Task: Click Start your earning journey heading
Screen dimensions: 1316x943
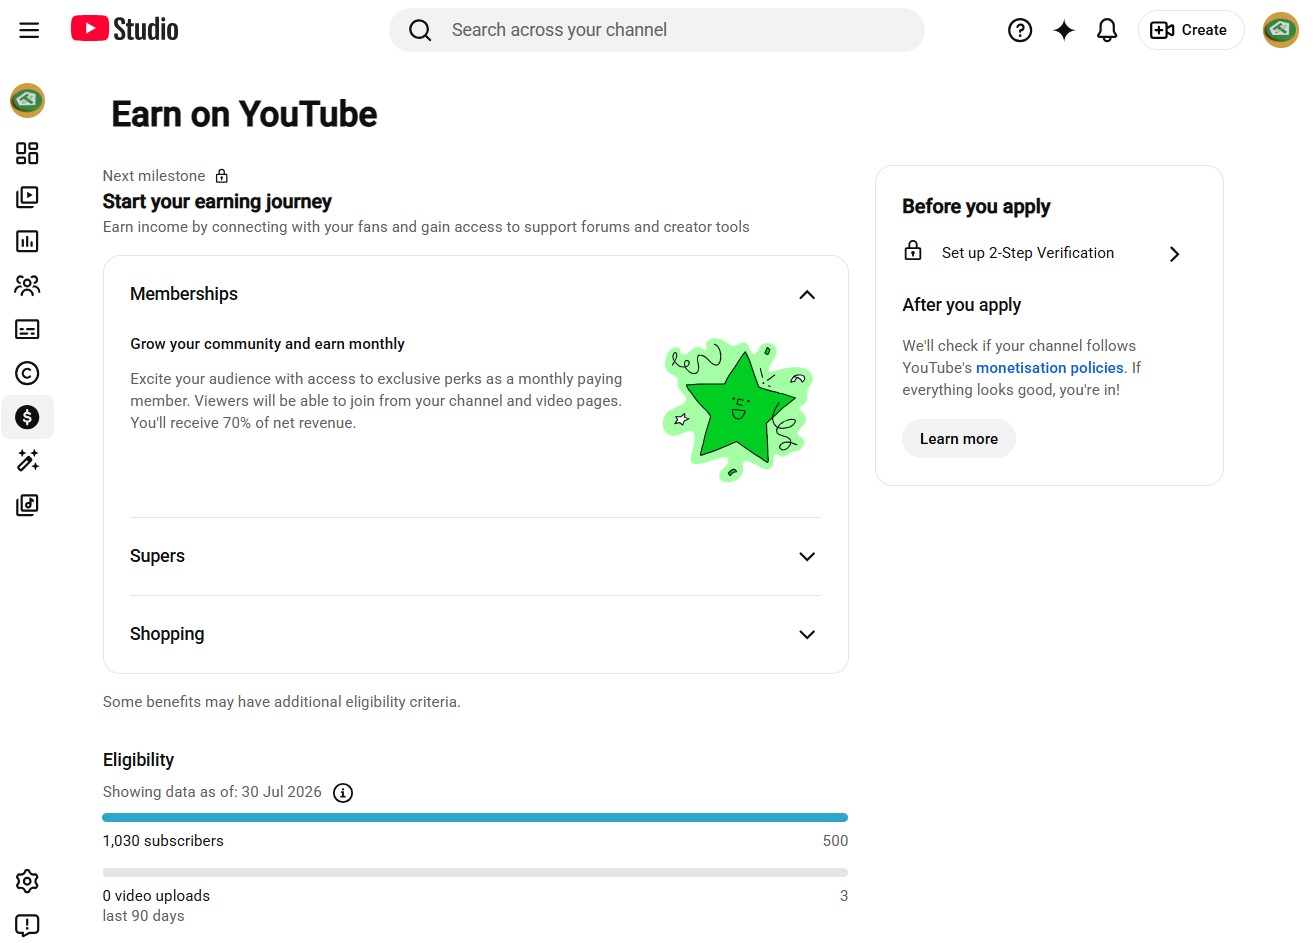Action: [217, 202]
